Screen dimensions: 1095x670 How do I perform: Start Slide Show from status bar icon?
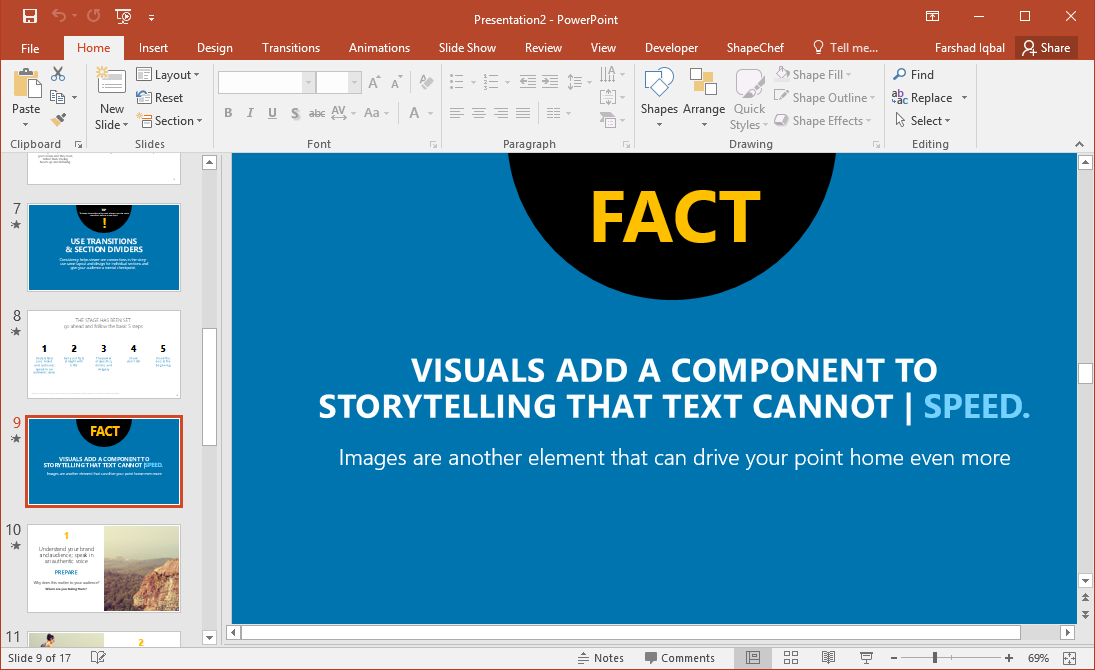[865, 658]
